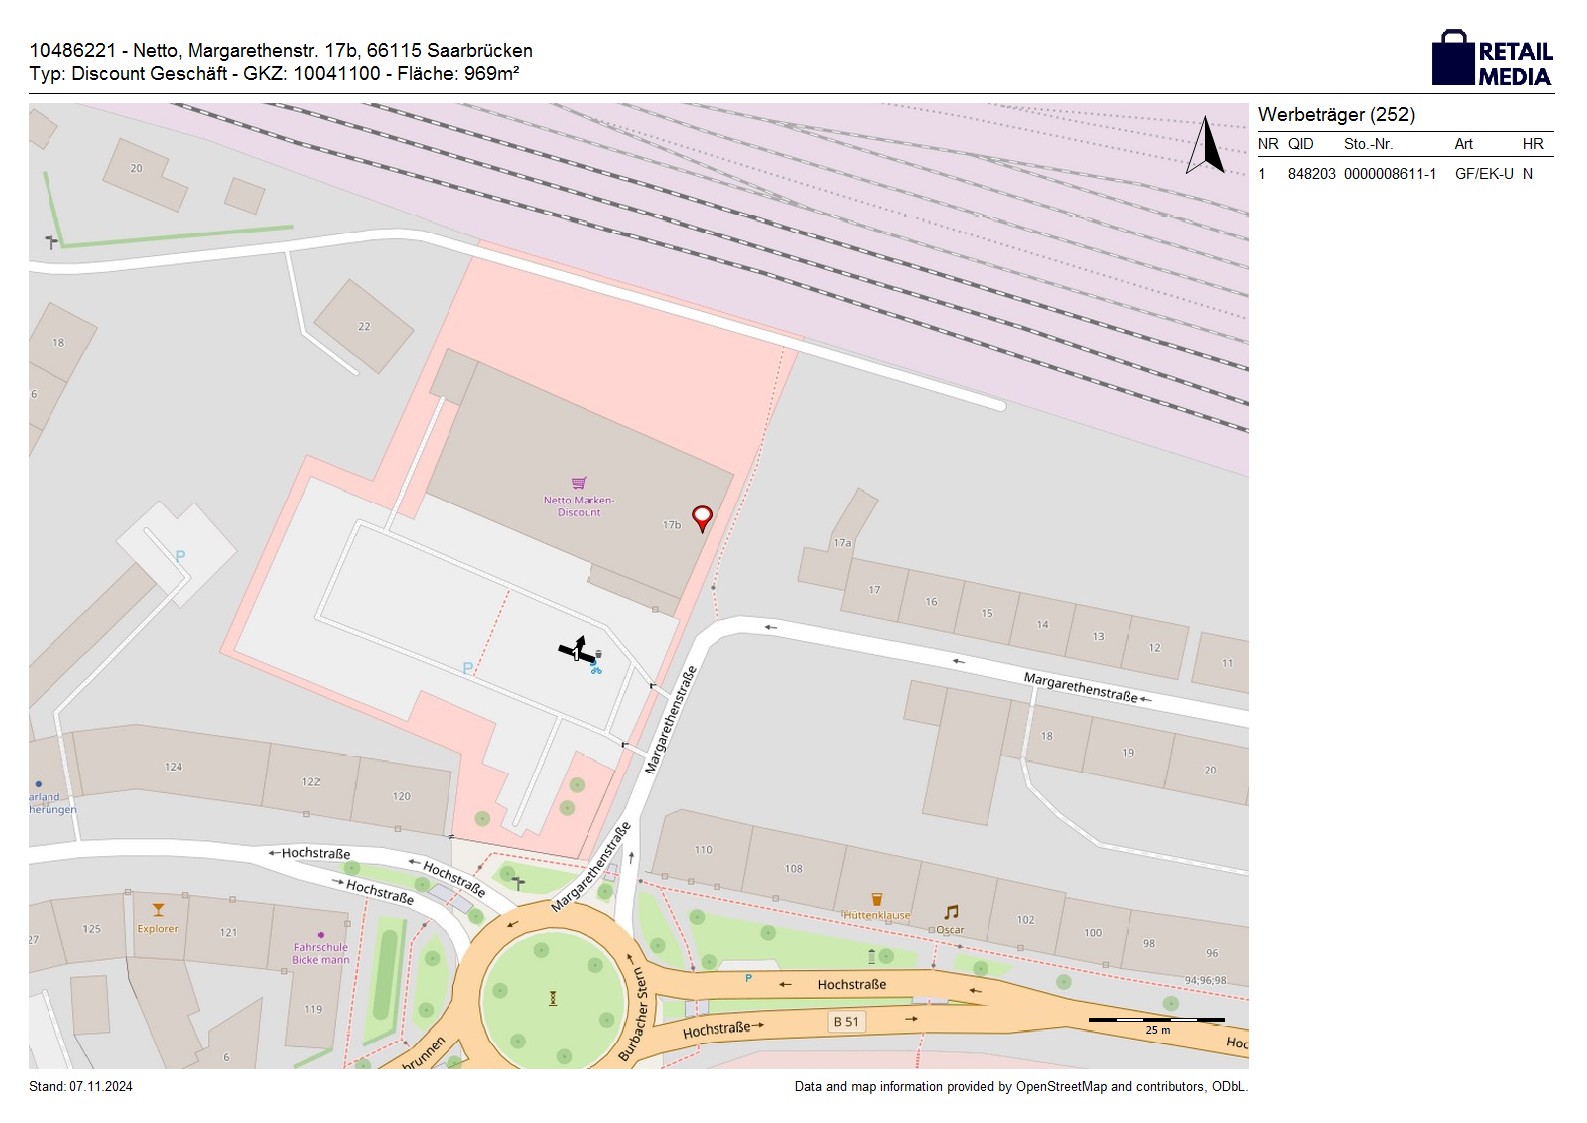Image resolution: width=1587 pixels, height=1123 pixels.
Task: Click the Art column header
Action: point(1463,144)
